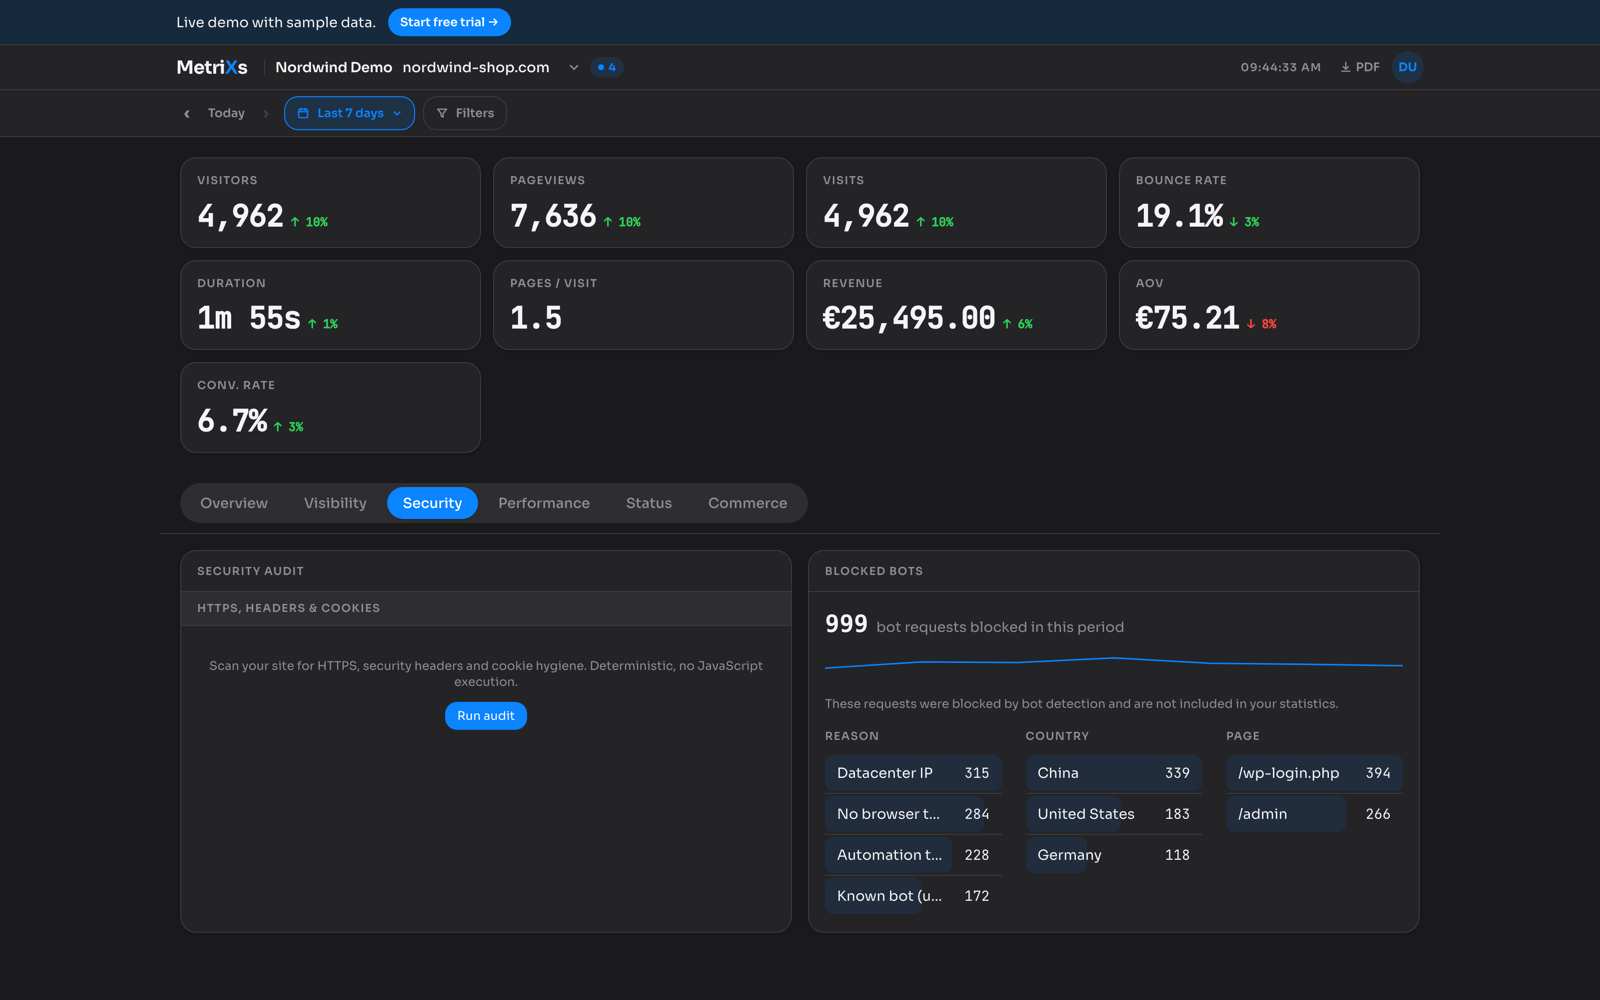Jump to Today
This screenshot has width=1600, height=1000.
(226, 113)
